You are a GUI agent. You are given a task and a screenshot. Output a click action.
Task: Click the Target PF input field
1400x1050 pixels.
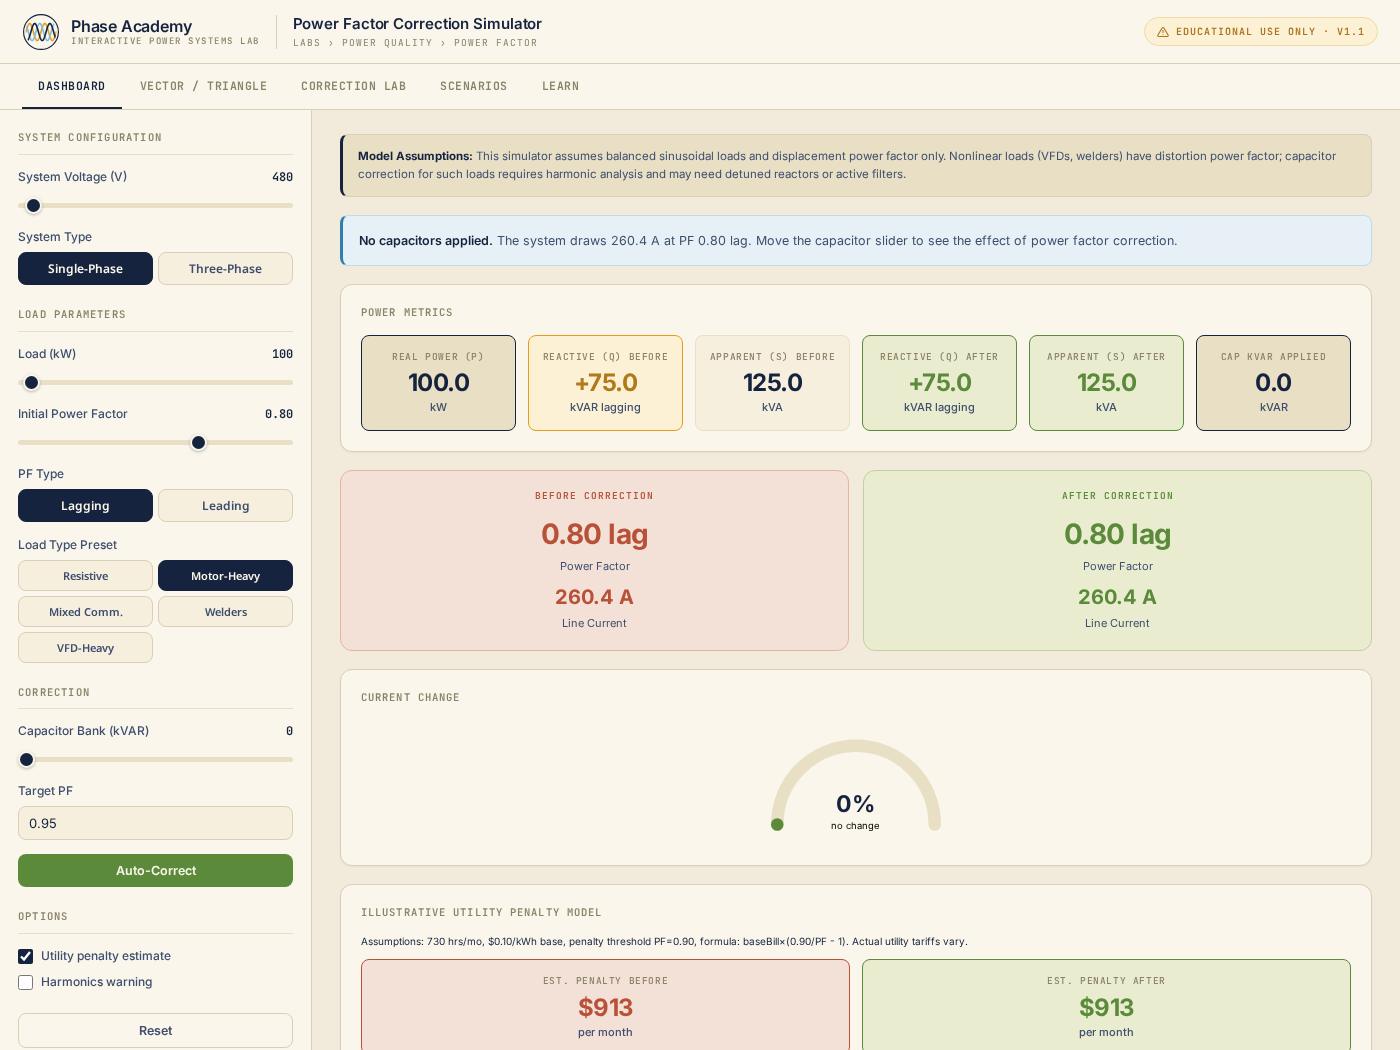155,823
